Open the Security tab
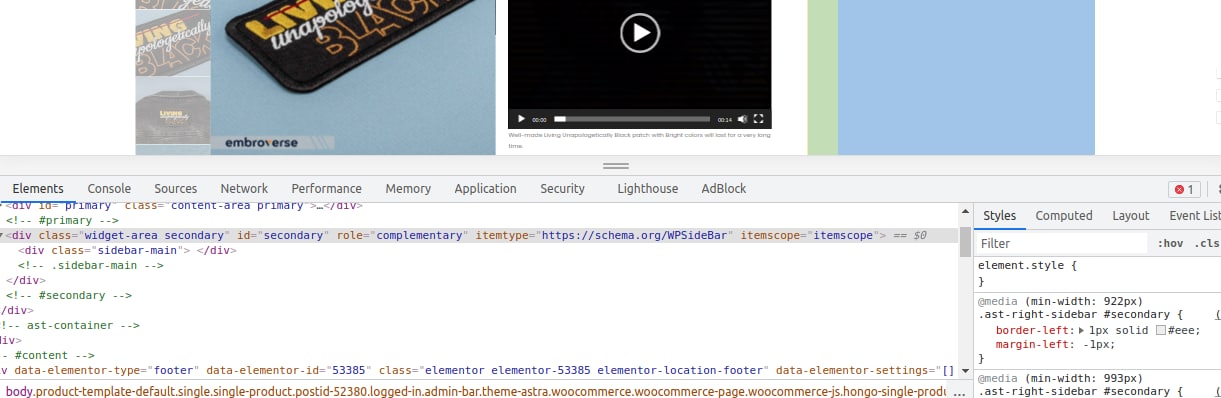Image resolution: width=1221 pixels, height=398 pixels. point(562,188)
